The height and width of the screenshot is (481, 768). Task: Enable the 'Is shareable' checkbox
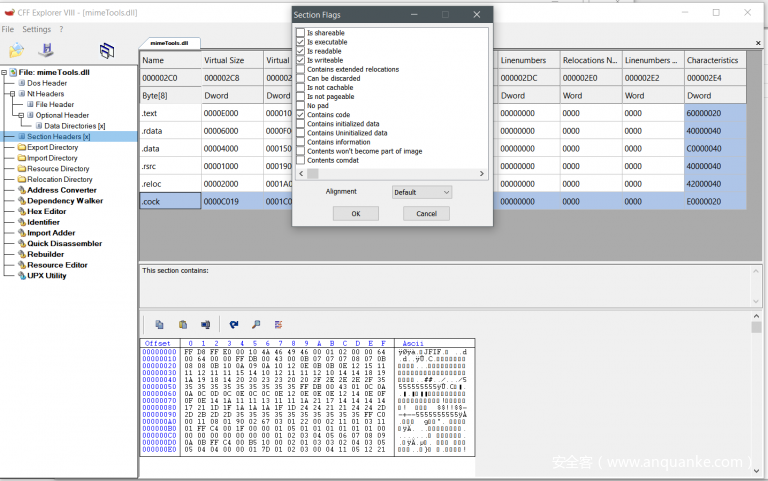(x=300, y=33)
